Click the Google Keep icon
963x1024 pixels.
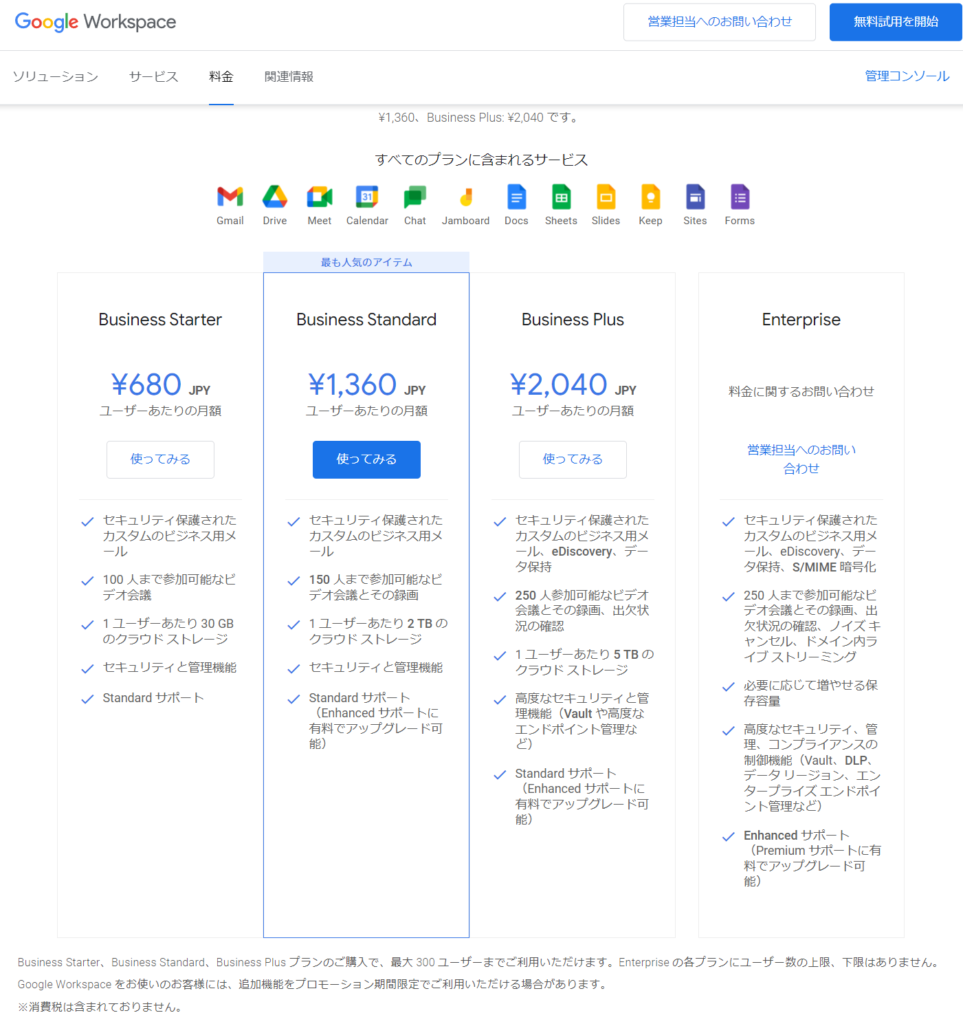tap(650, 197)
